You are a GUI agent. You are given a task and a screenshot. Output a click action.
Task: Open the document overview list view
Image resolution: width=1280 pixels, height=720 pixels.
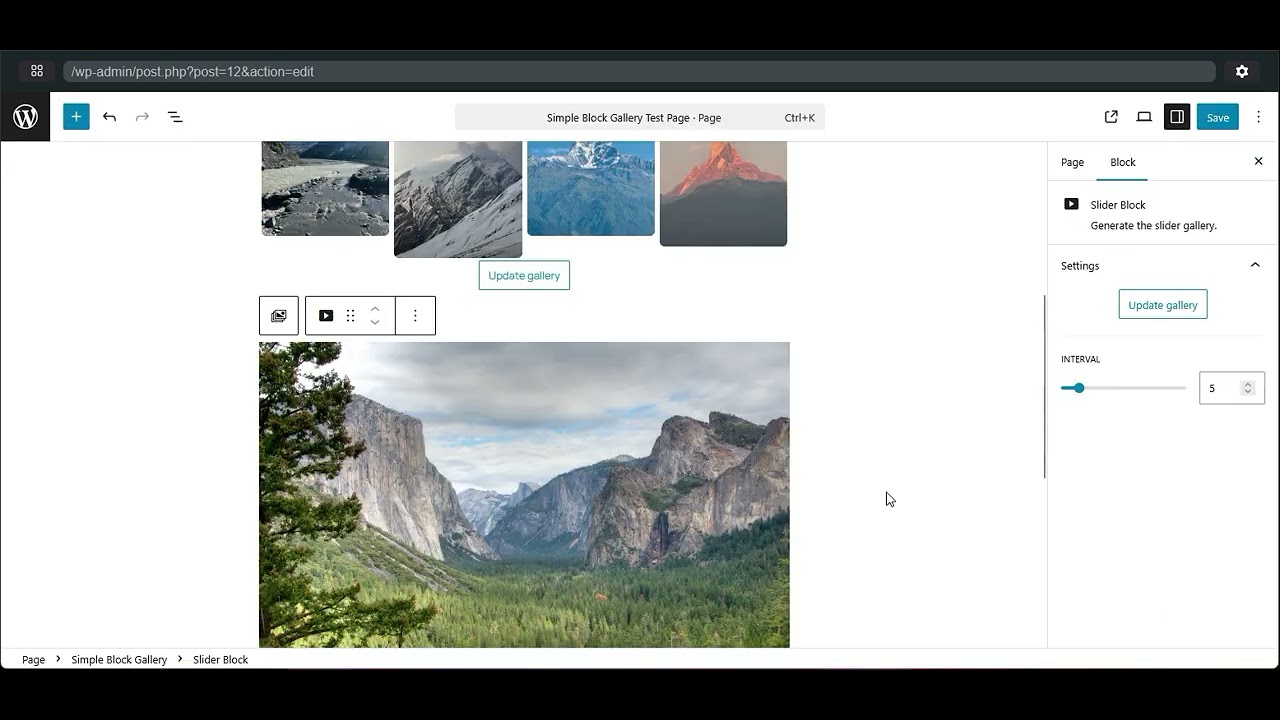[x=175, y=117]
